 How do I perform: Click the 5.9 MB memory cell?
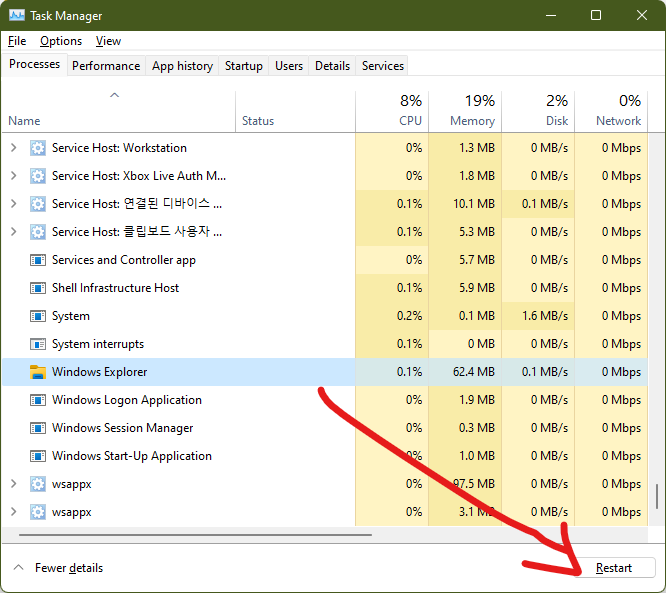(x=465, y=288)
